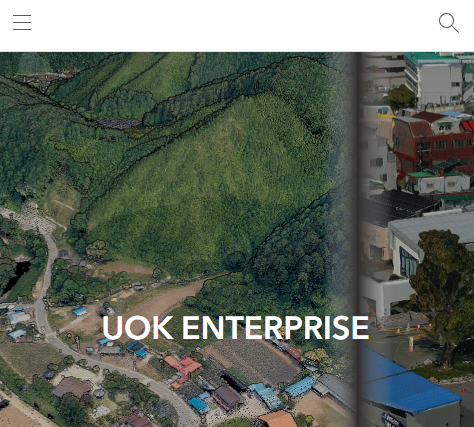Click the dark solar panel patch on hill
The image size is (474, 427).
[x=119, y=123]
